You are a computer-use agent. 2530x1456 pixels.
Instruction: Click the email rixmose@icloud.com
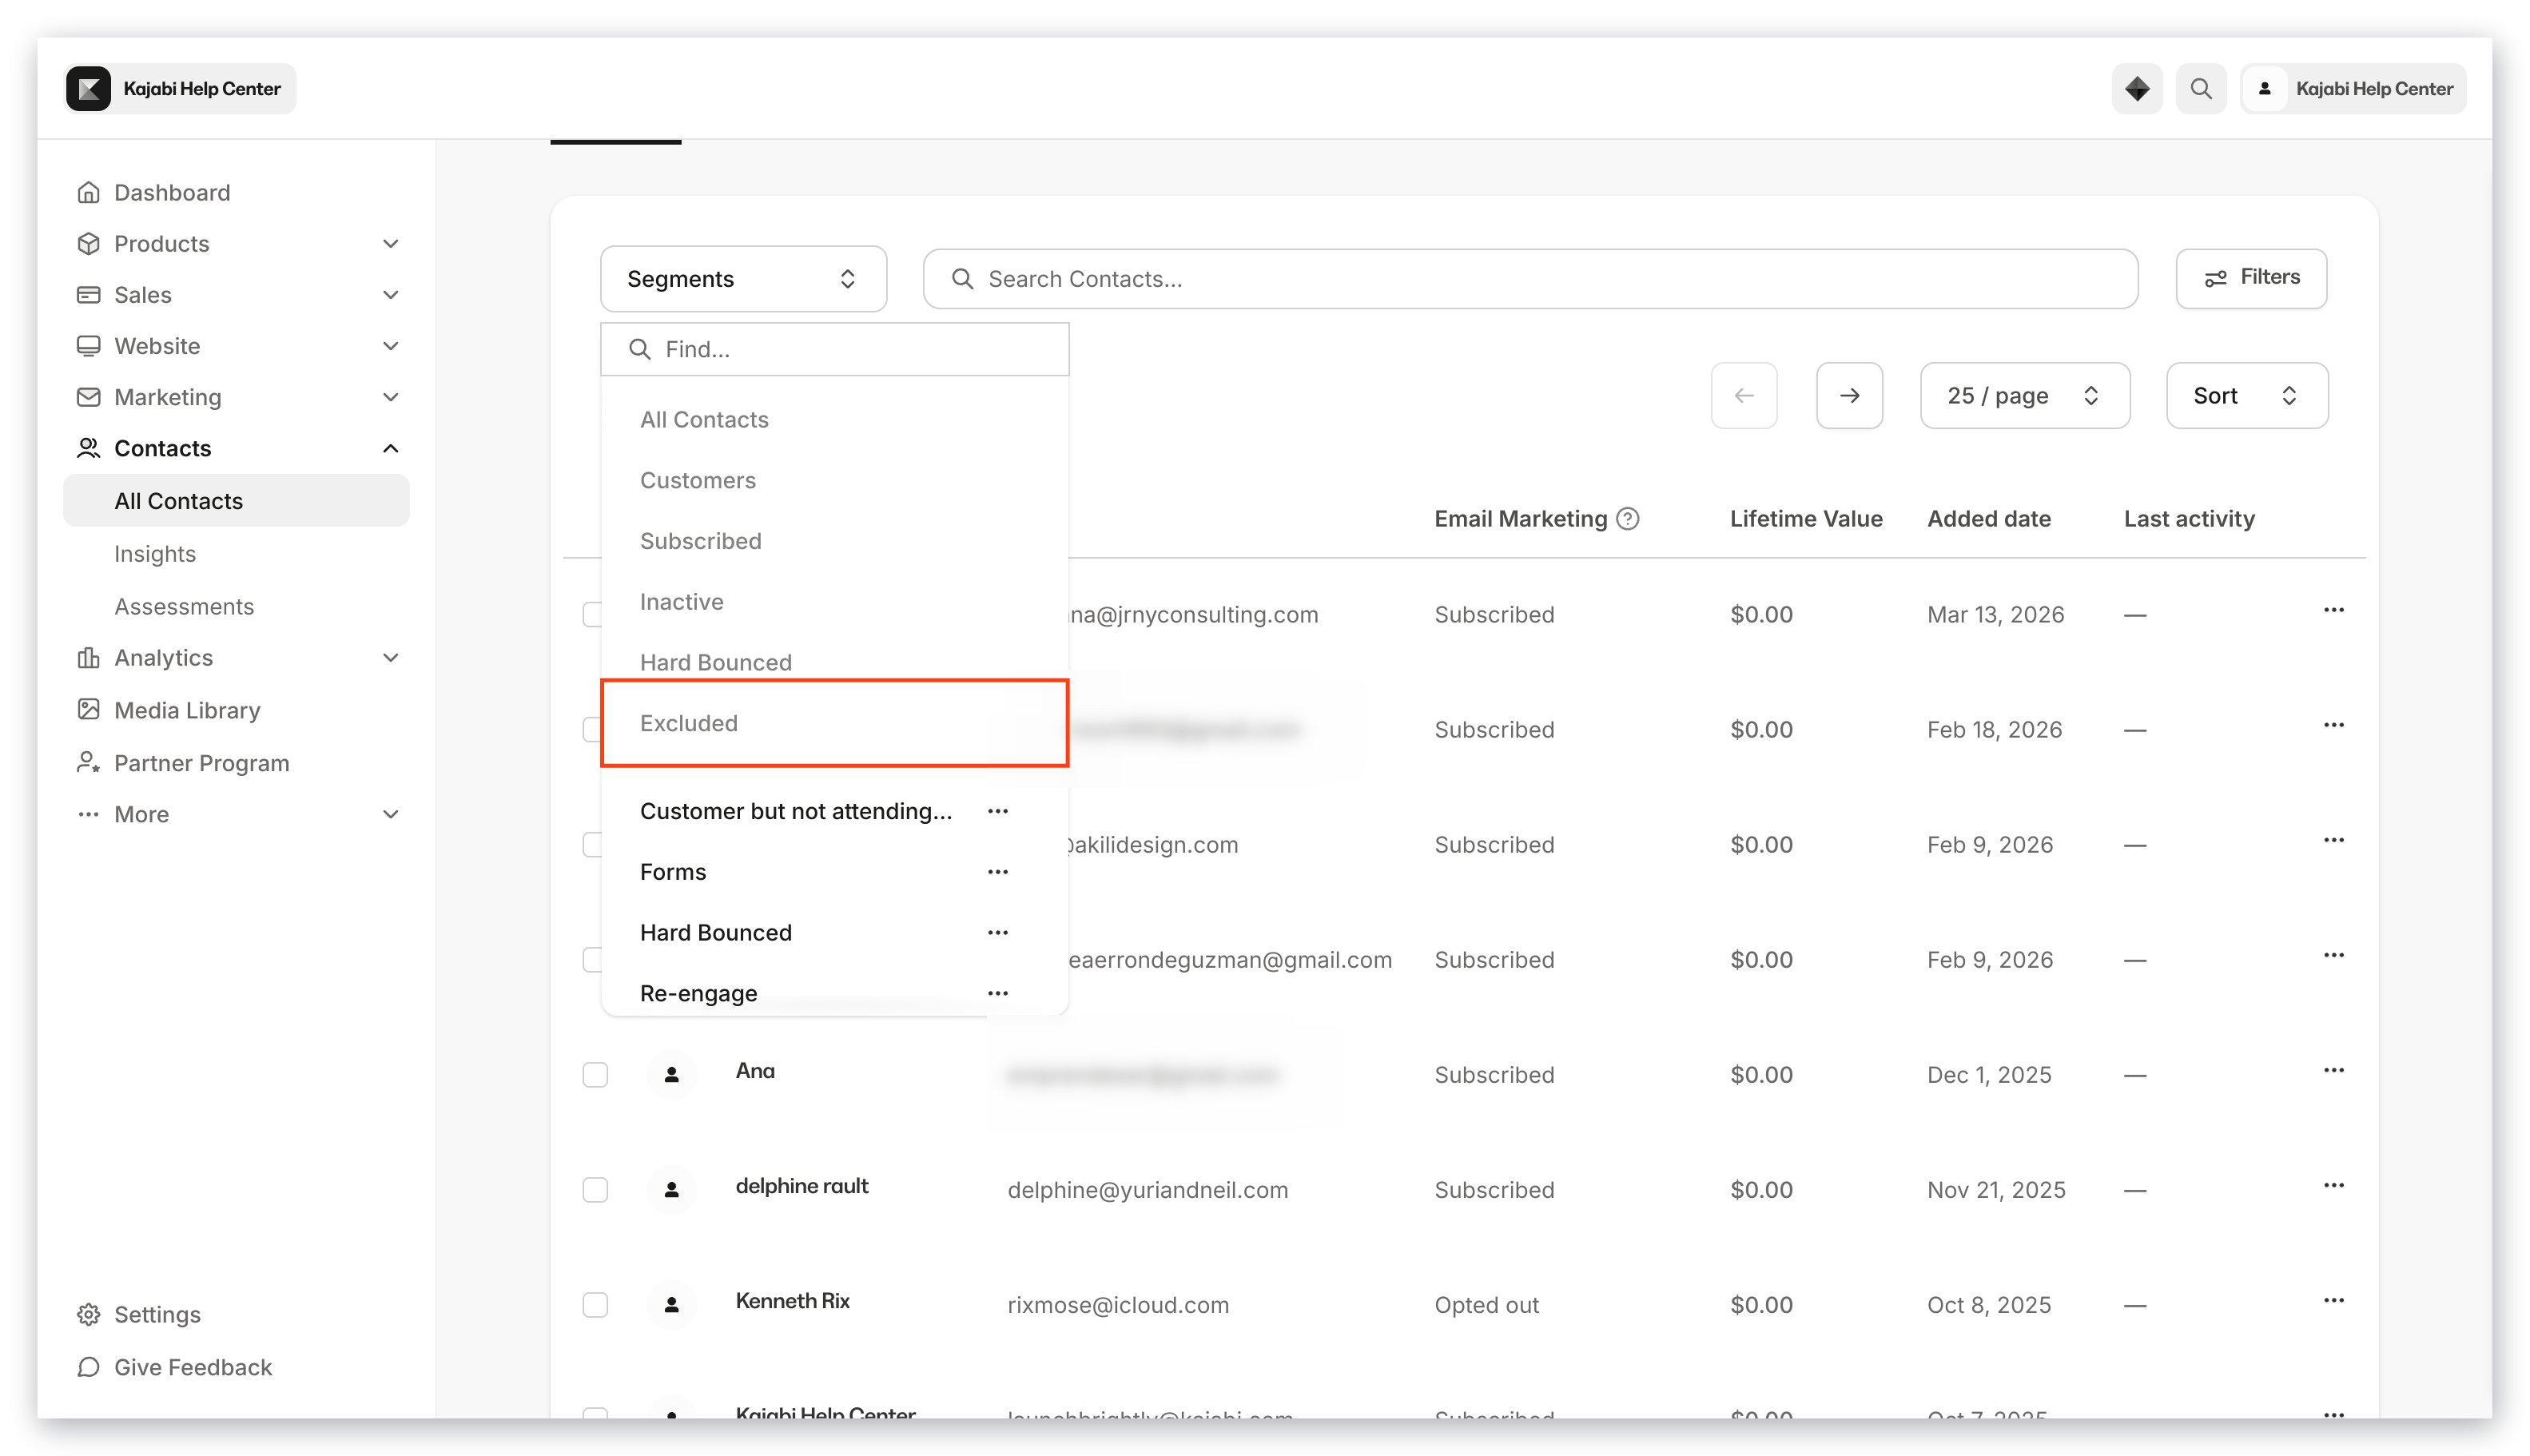pyautogui.click(x=1118, y=1305)
